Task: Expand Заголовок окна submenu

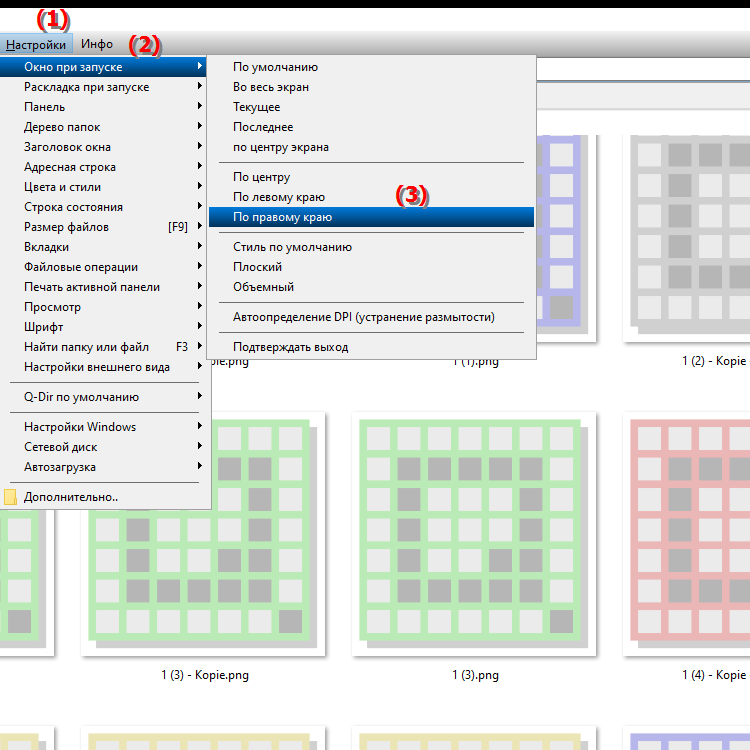Action: tap(103, 147)
